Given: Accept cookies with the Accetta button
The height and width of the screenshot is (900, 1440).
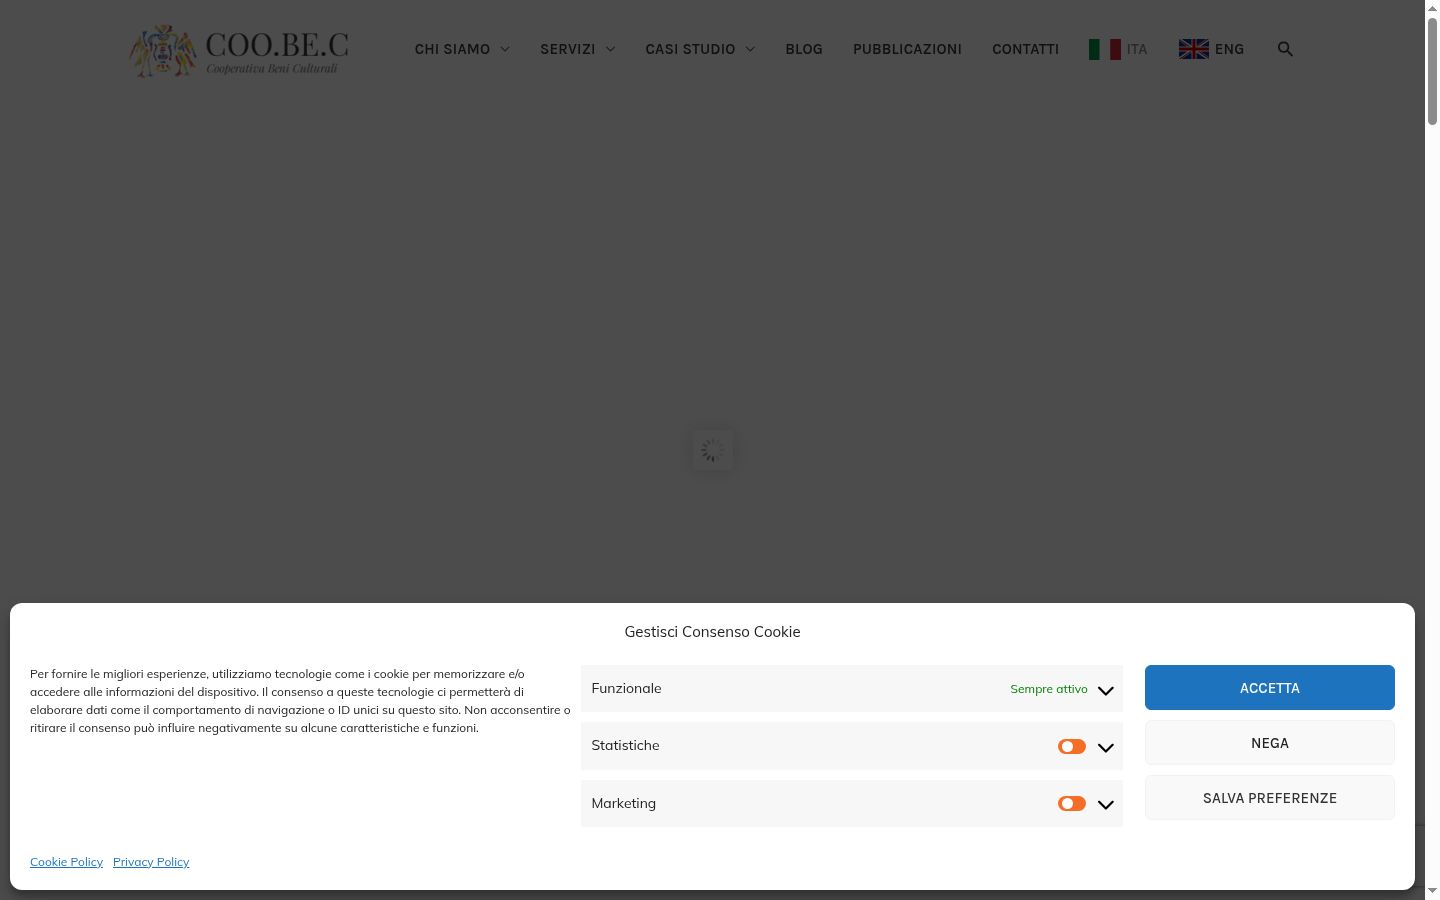Looking at the screenshot, I should coord(1270,688).
